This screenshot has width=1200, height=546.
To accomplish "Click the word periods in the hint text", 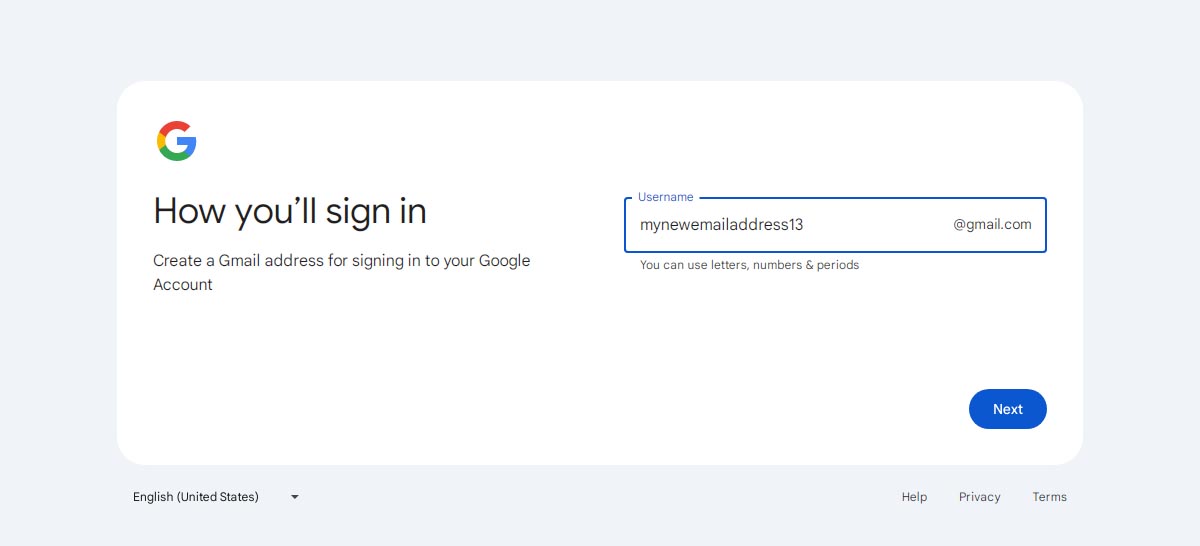I will [x=838, y=265].
